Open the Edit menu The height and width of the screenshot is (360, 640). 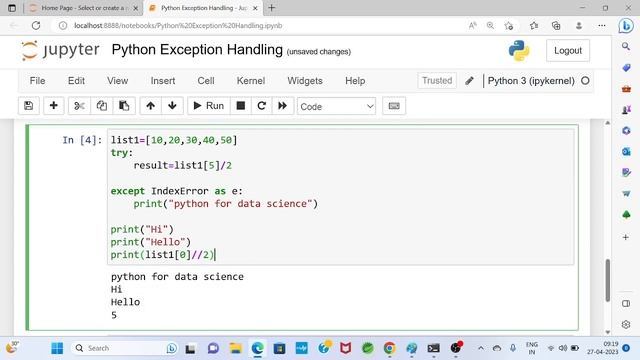tap(76, 81)
